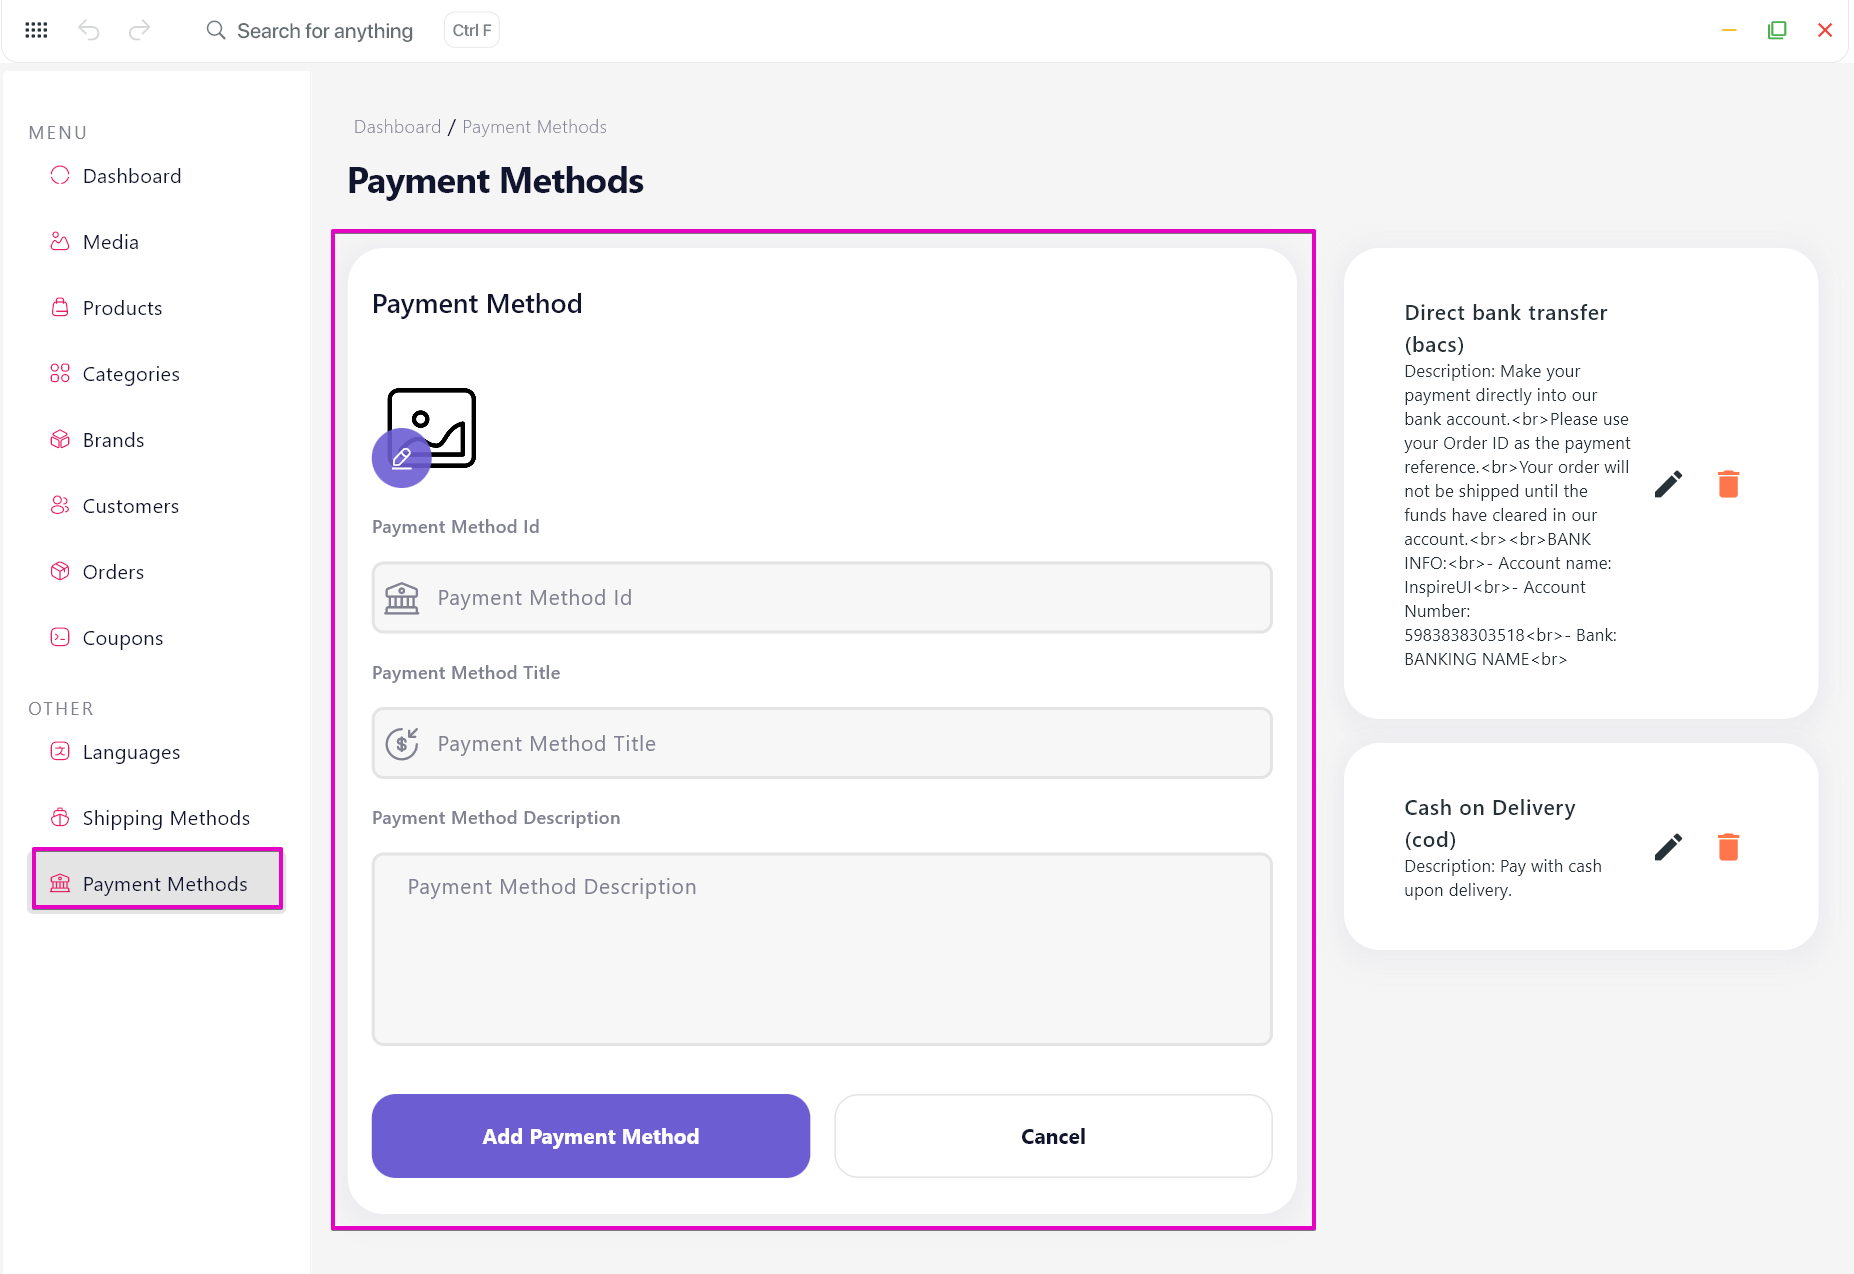Open the app grid launcher icon
This screenshot has width=1854, height=1274.
[x=36, y=30]
